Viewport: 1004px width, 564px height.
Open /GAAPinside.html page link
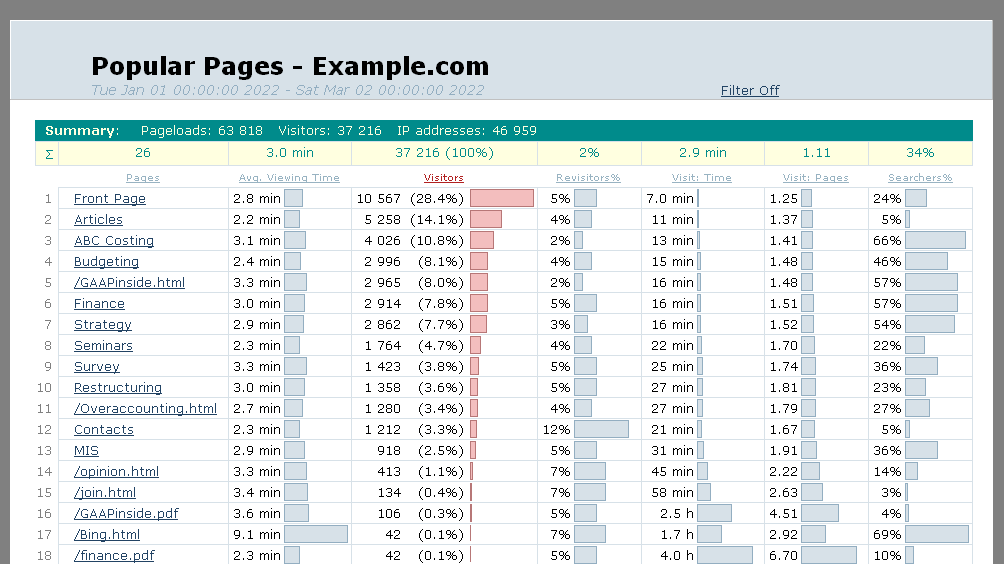[x=129, y=283]
